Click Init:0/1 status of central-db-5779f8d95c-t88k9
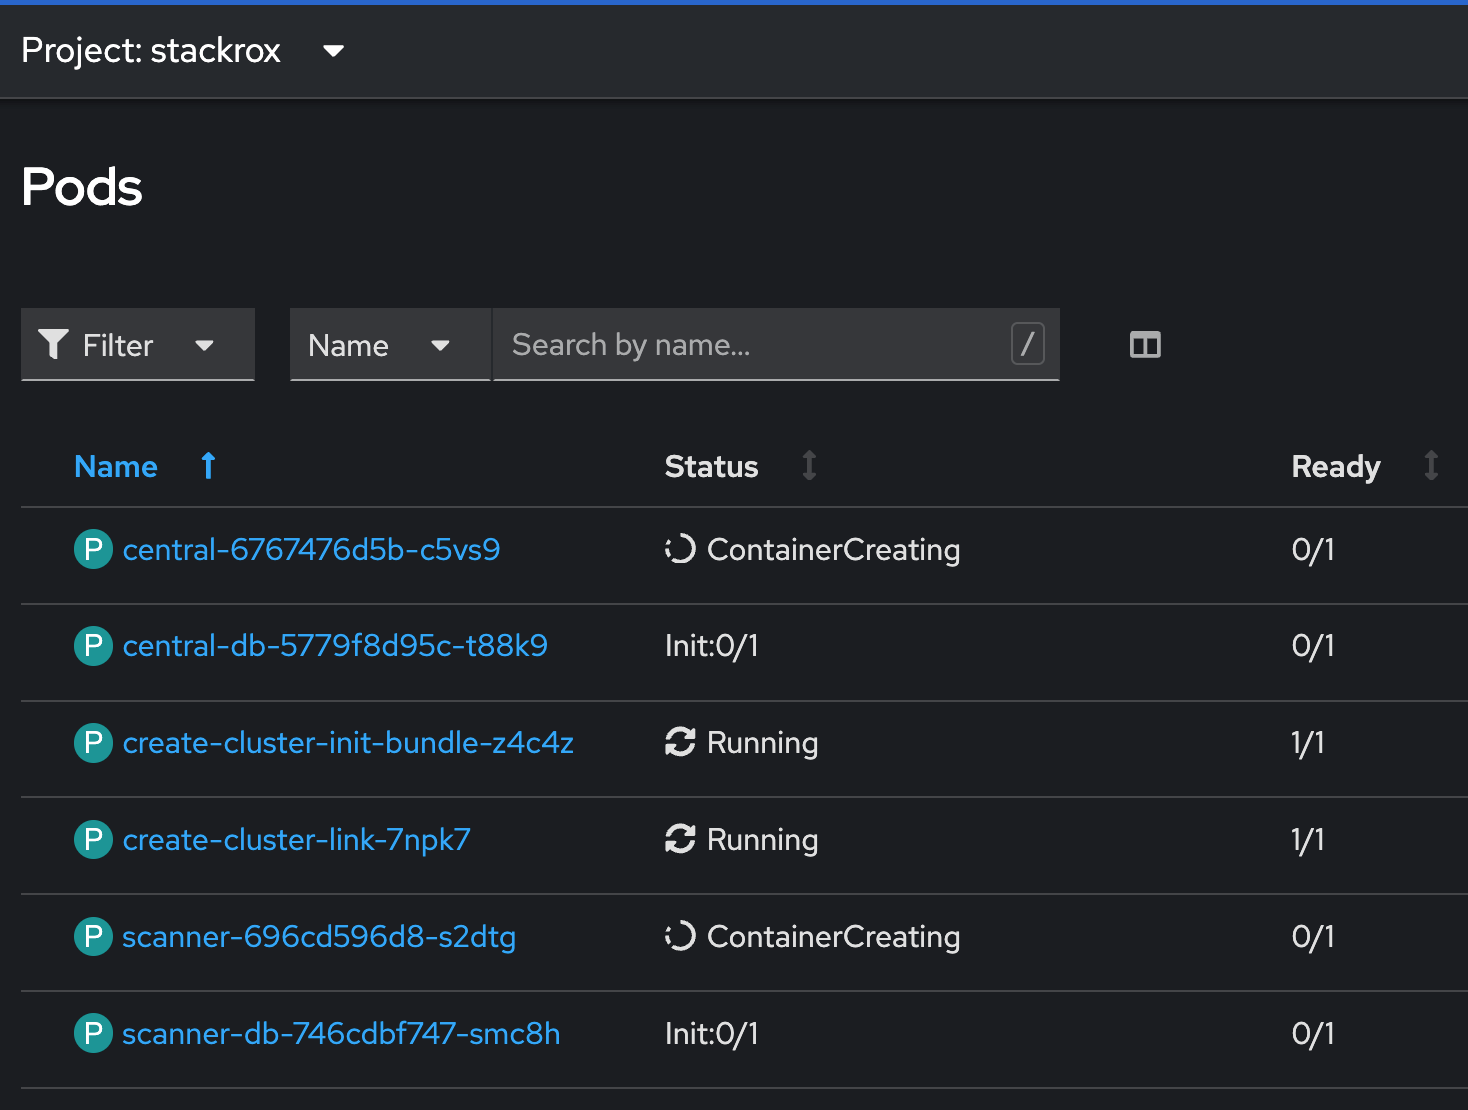This screenshot has height=1110, width=1468. (x=712, y=646)
